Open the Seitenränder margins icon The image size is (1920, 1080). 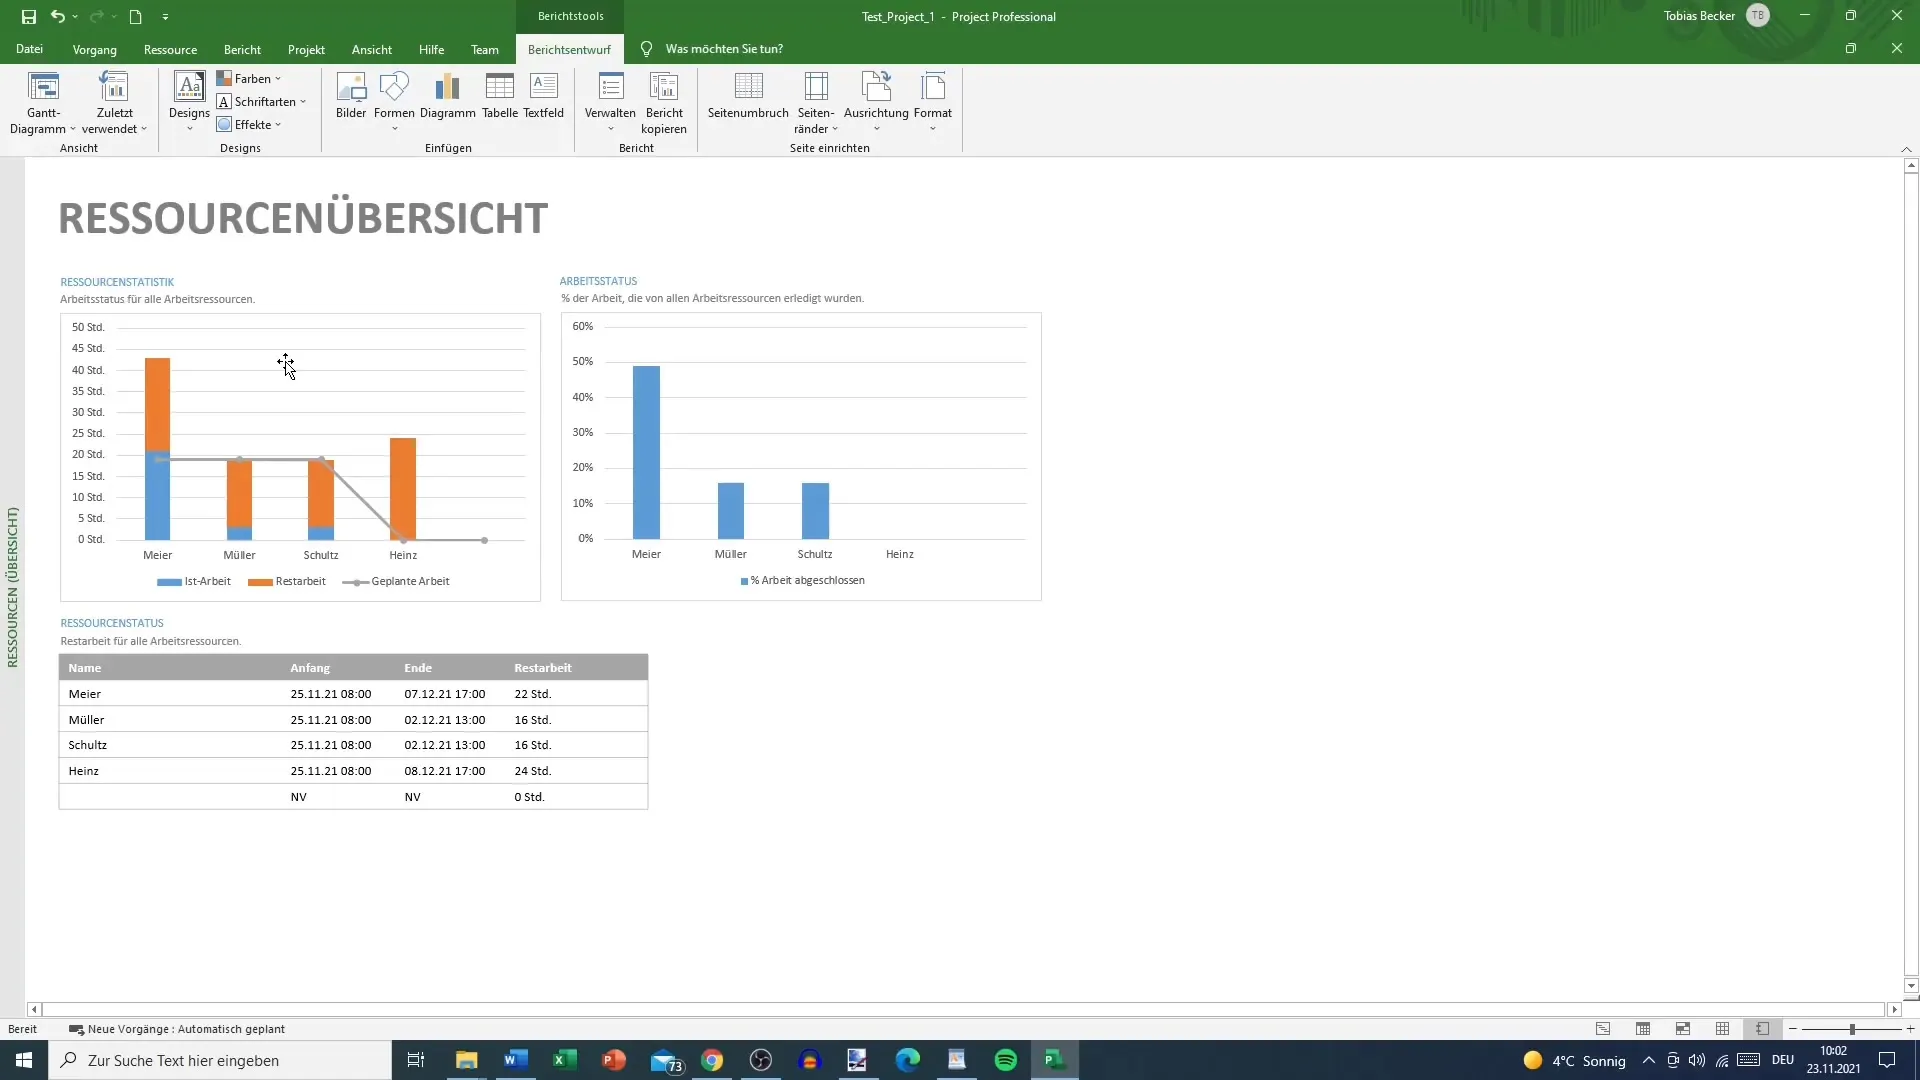[x=816, y=88]
